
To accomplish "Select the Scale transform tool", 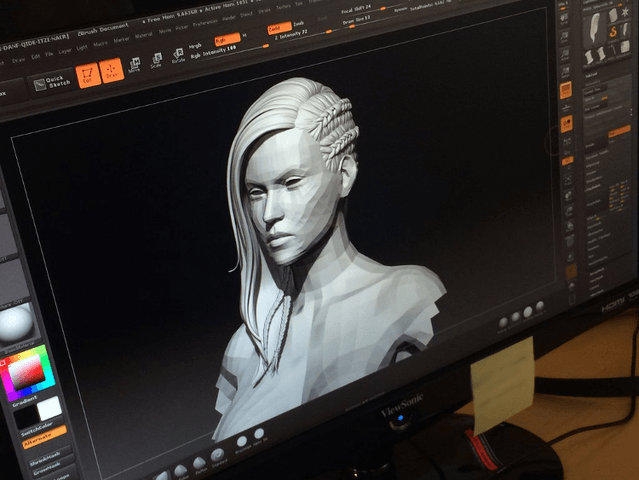I will click(156, 61).
